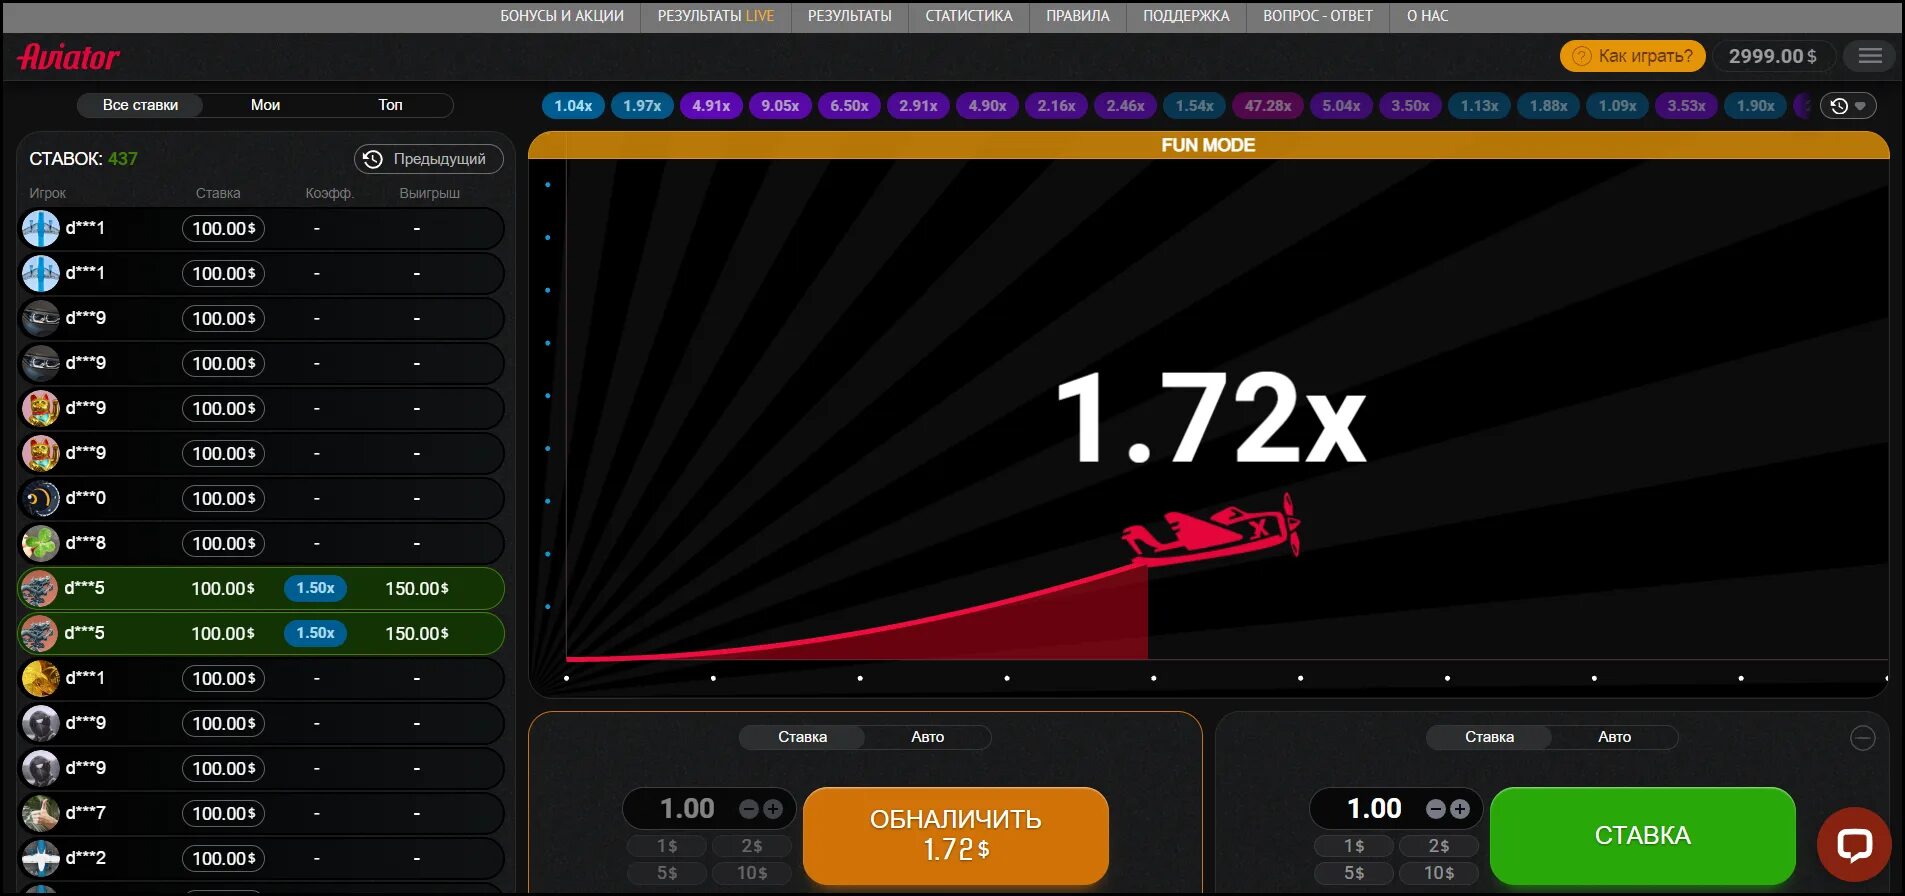
Task: Select Все ставки tab
Action: click(140, 105)
